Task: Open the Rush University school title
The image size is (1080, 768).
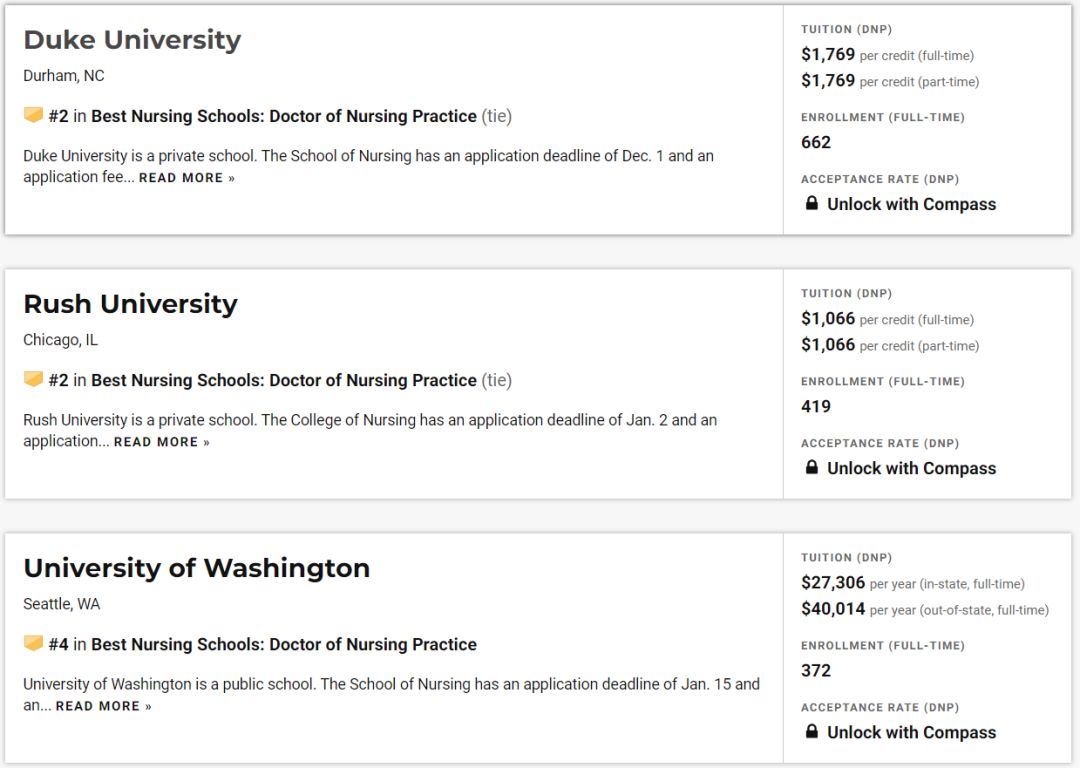Action: tap(130, 304)
